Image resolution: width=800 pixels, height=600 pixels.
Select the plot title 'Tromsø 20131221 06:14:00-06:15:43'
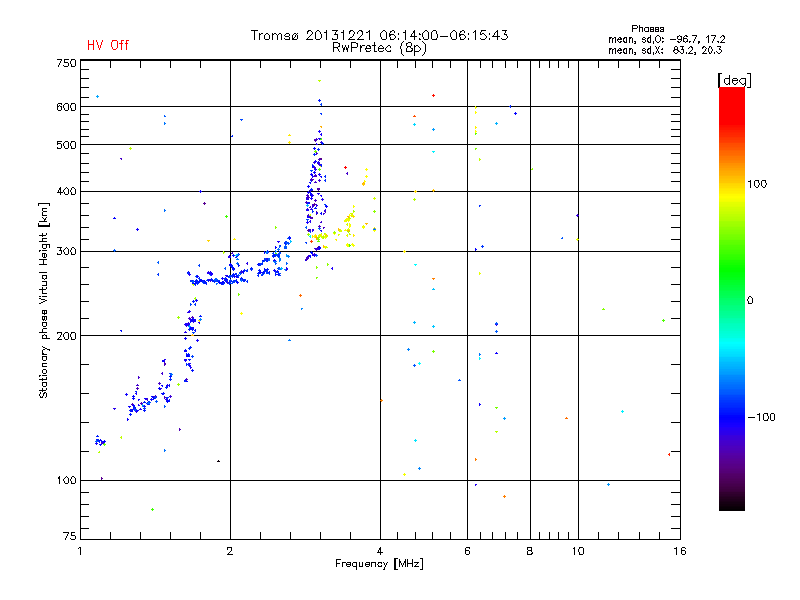379,35
